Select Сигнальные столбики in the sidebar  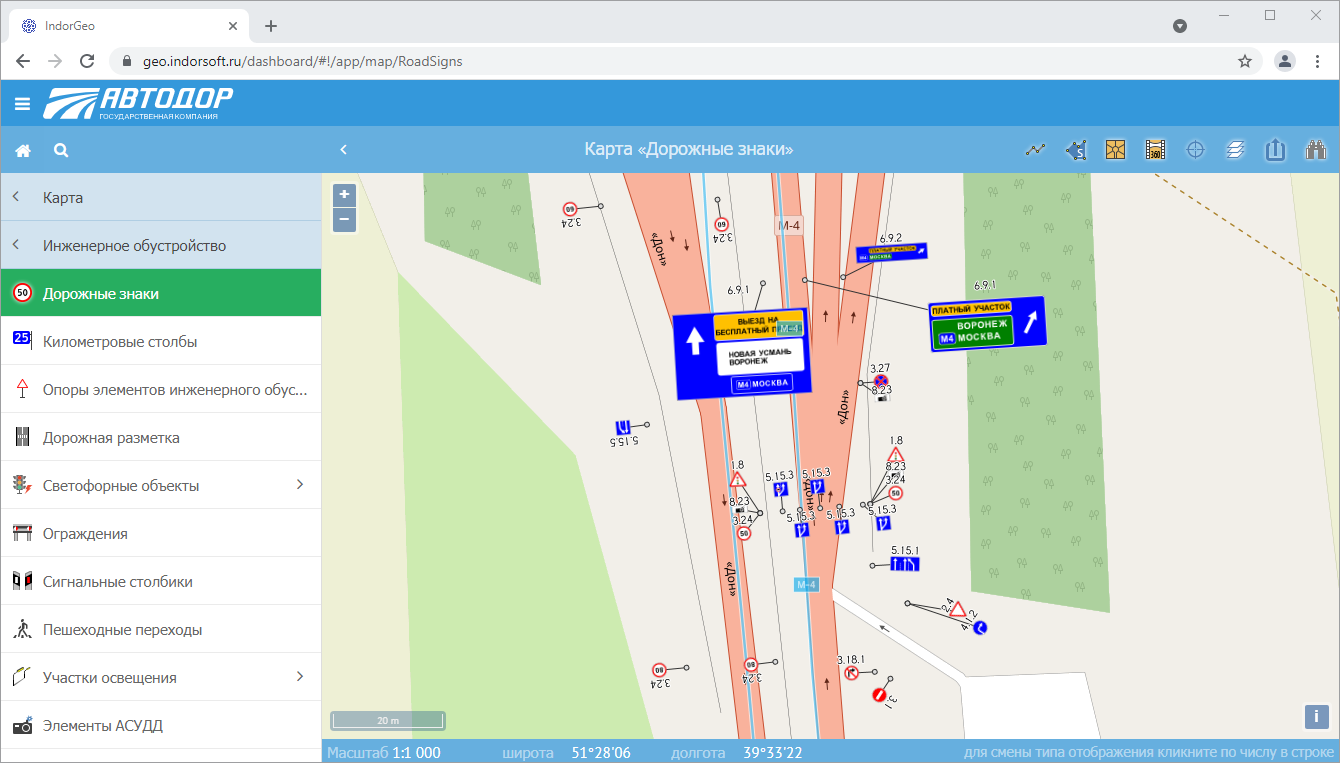coord(161,581)
